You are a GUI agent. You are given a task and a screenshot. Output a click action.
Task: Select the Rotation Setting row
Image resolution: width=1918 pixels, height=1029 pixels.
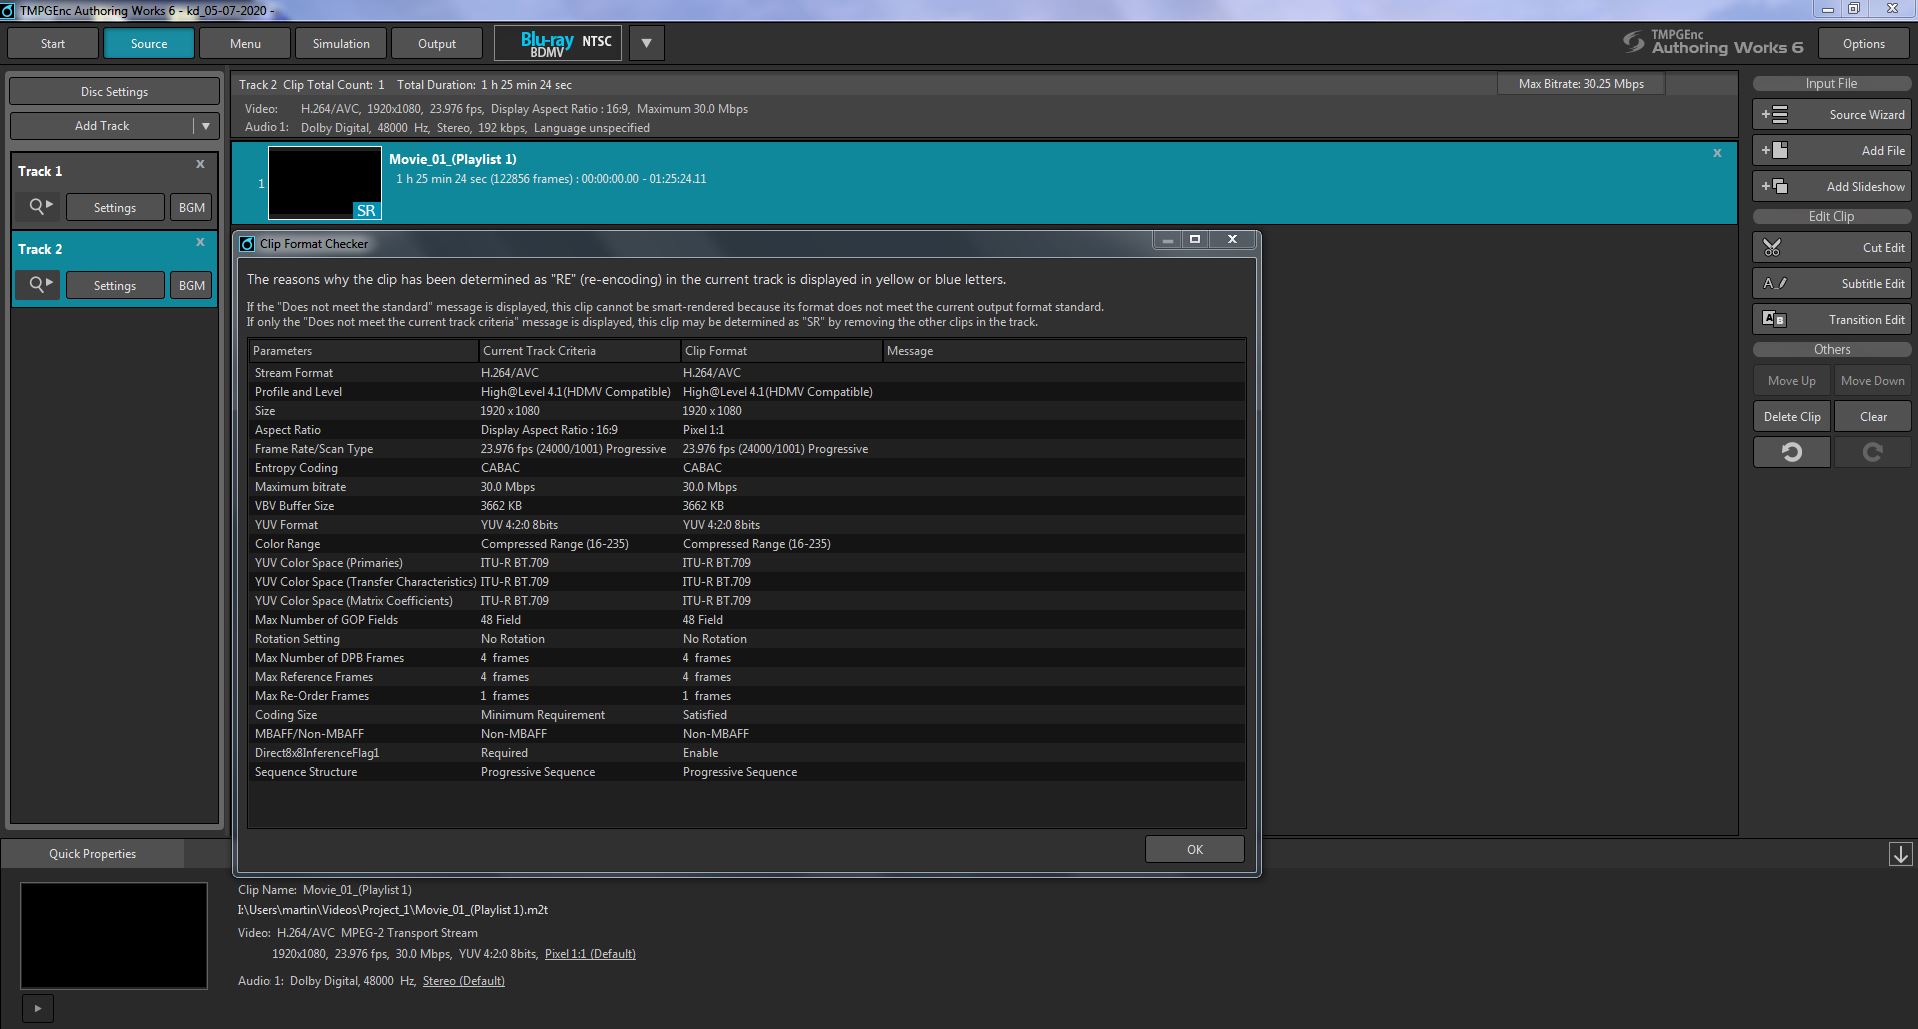747,639
